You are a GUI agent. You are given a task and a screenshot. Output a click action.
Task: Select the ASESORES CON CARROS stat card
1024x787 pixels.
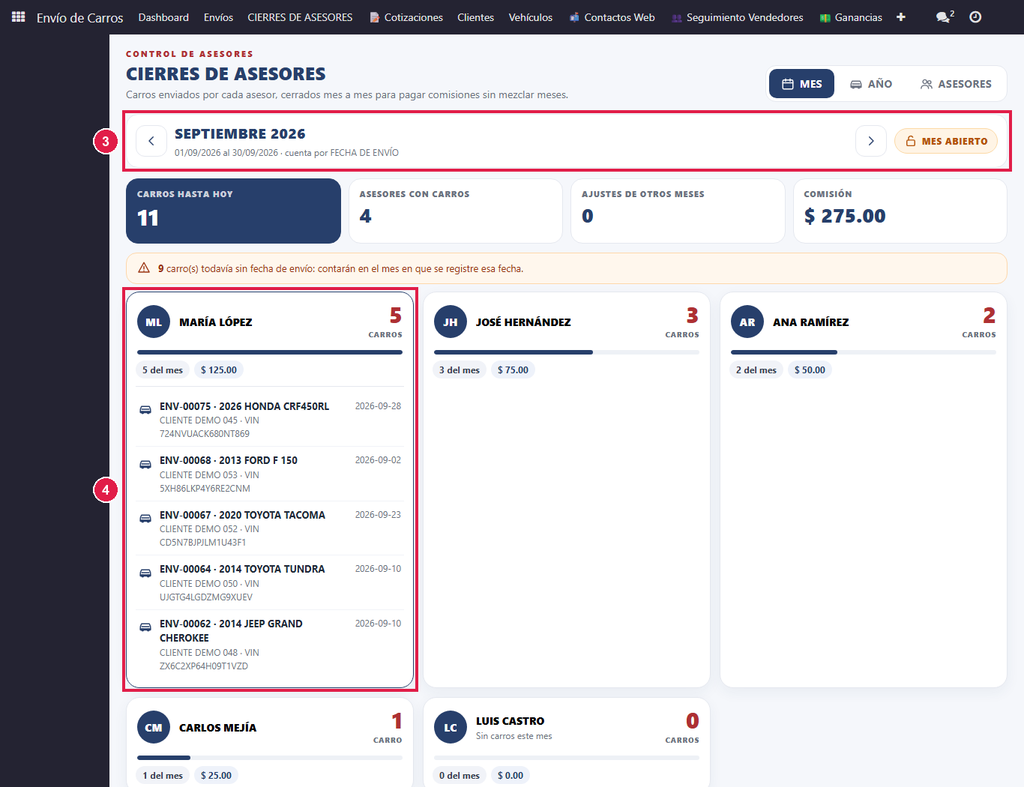[x=456, y=211]
